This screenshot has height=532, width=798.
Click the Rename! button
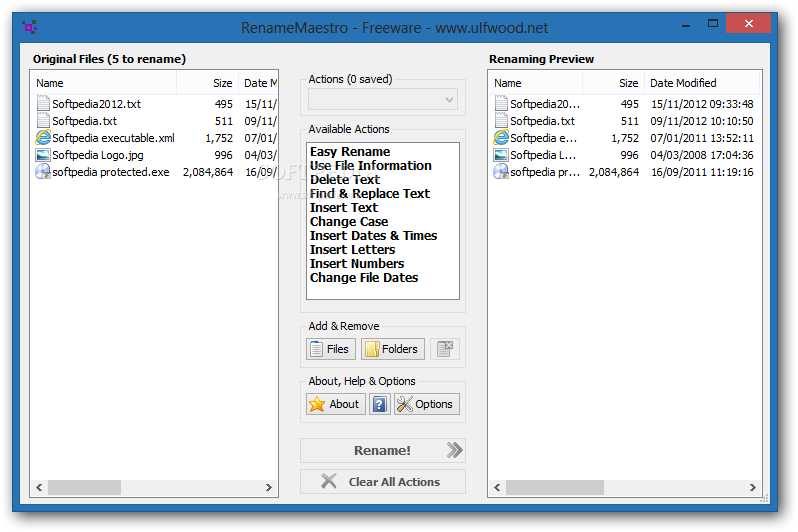tap(383, 451)
